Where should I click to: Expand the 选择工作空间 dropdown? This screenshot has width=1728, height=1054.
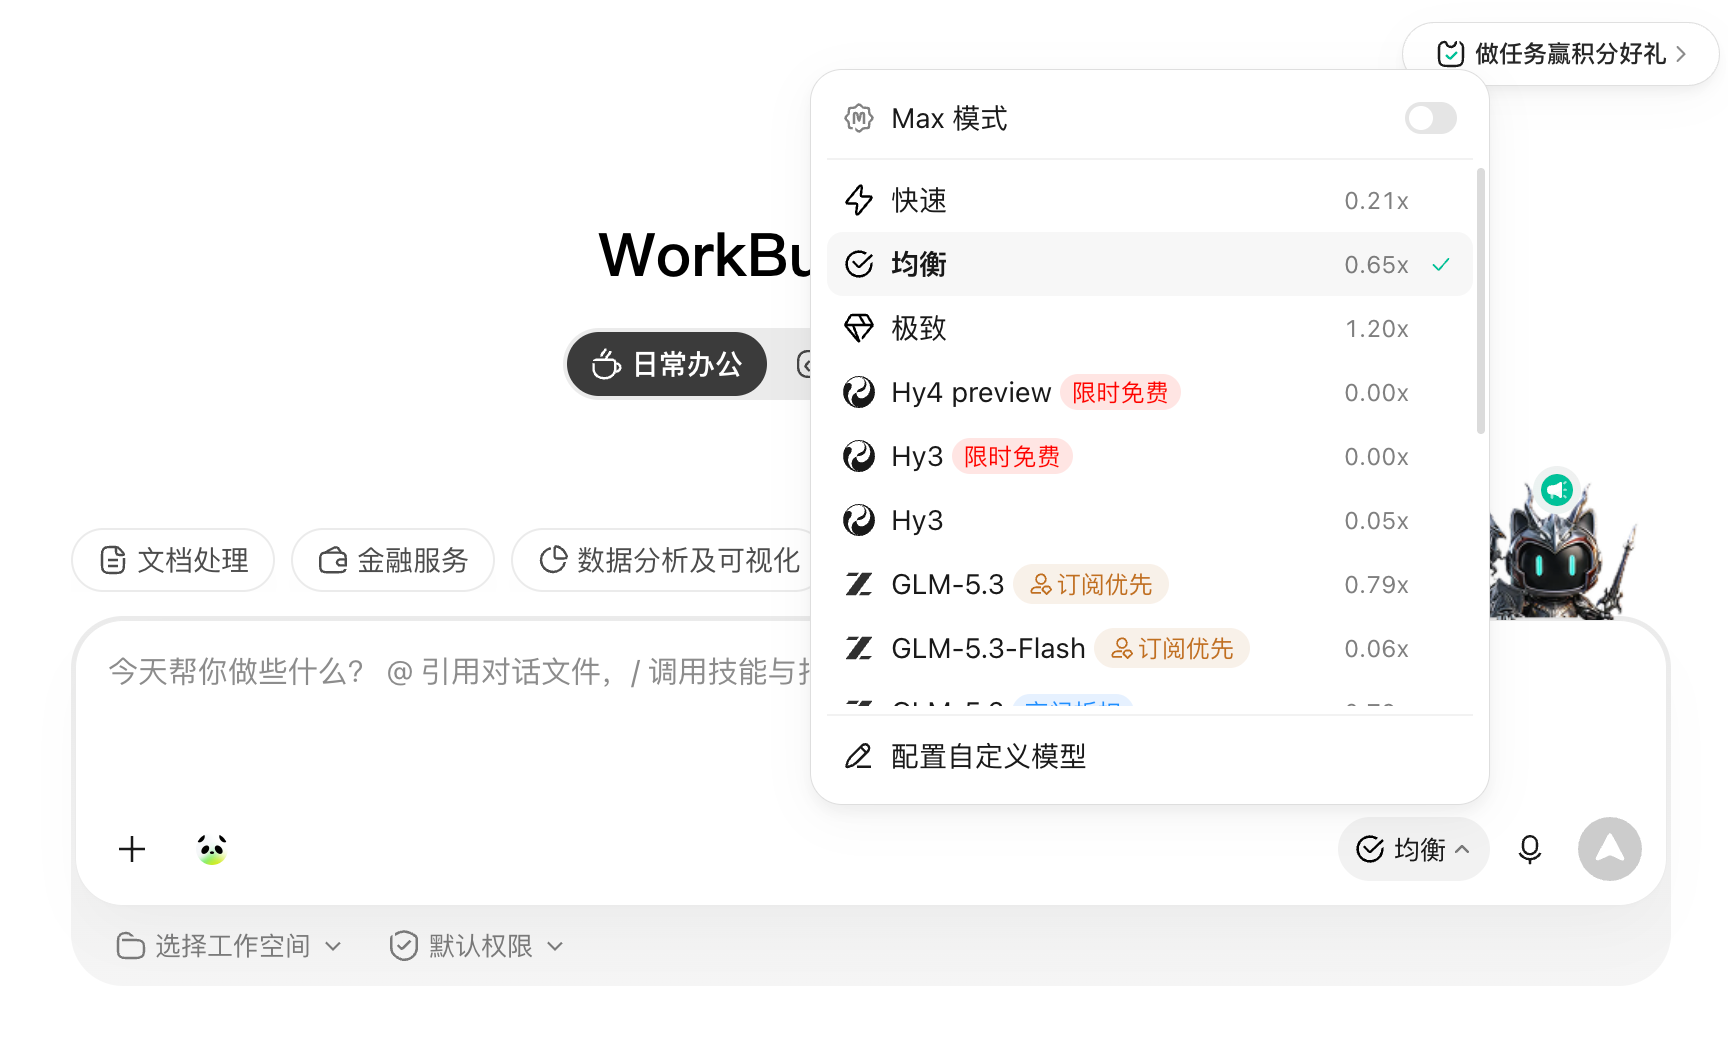[229, 945]
